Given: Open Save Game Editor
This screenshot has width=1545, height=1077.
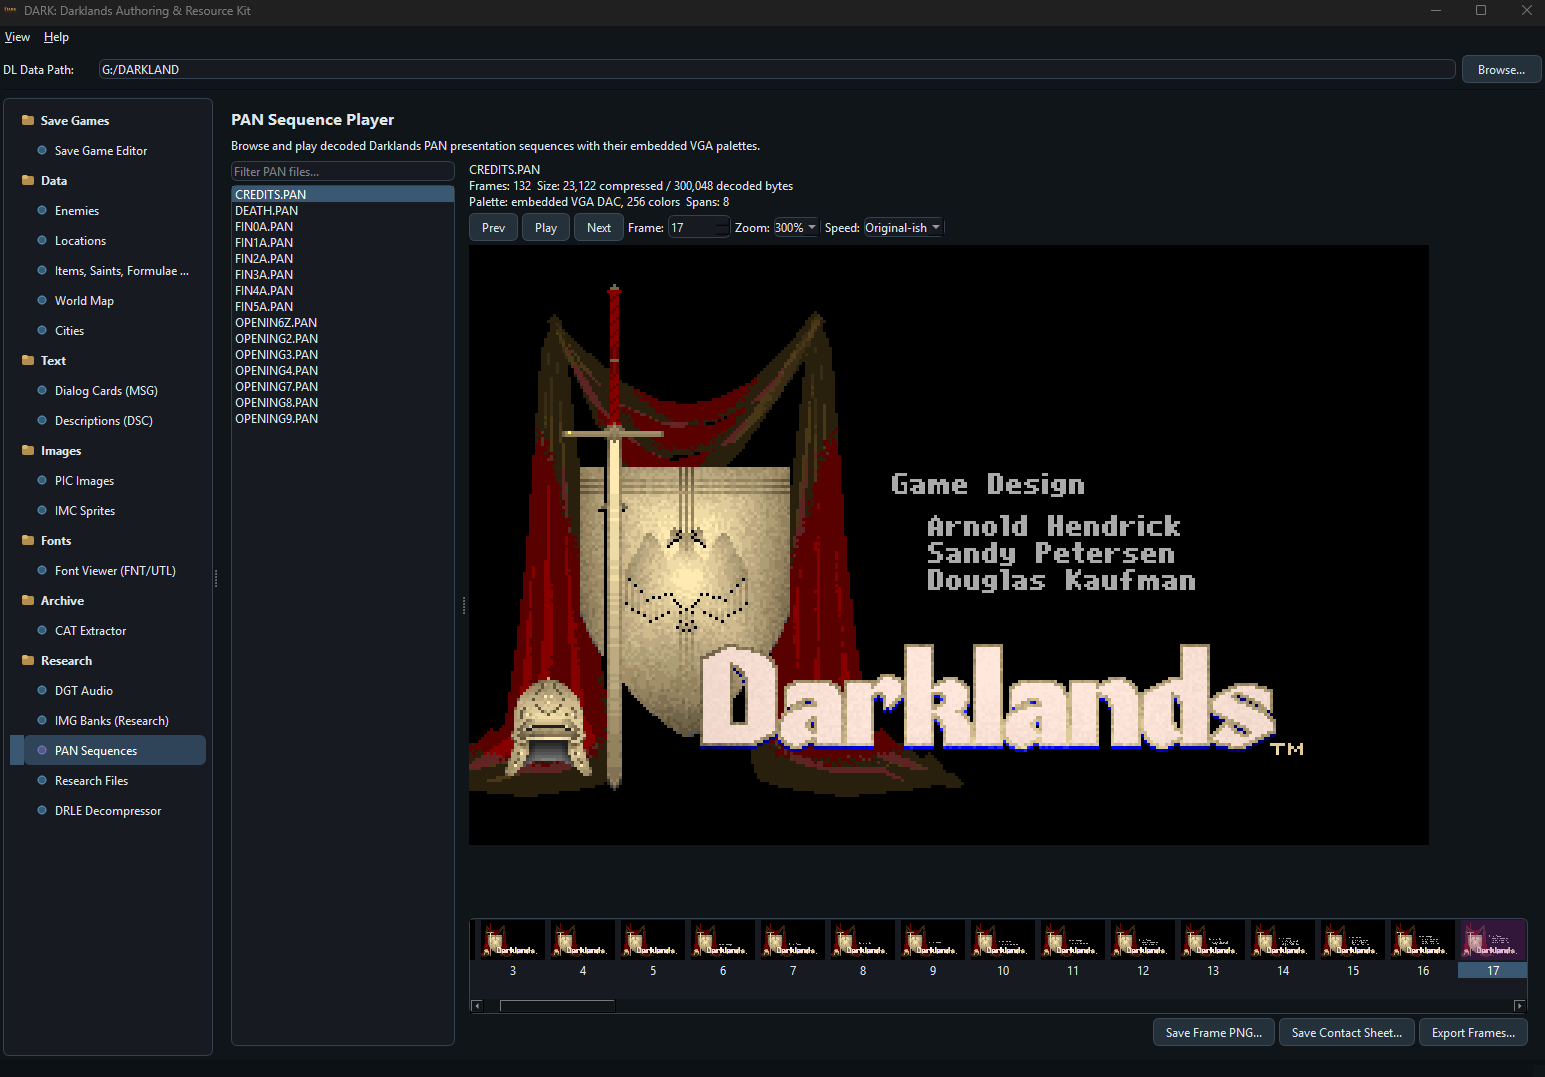Looking at the screenshot, I should point(101,151).
